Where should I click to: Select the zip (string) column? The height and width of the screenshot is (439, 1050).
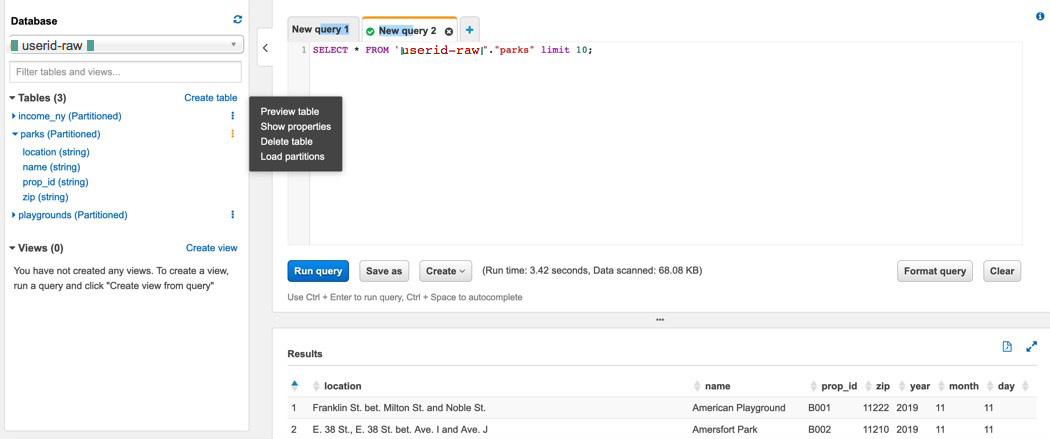[46, 197]
